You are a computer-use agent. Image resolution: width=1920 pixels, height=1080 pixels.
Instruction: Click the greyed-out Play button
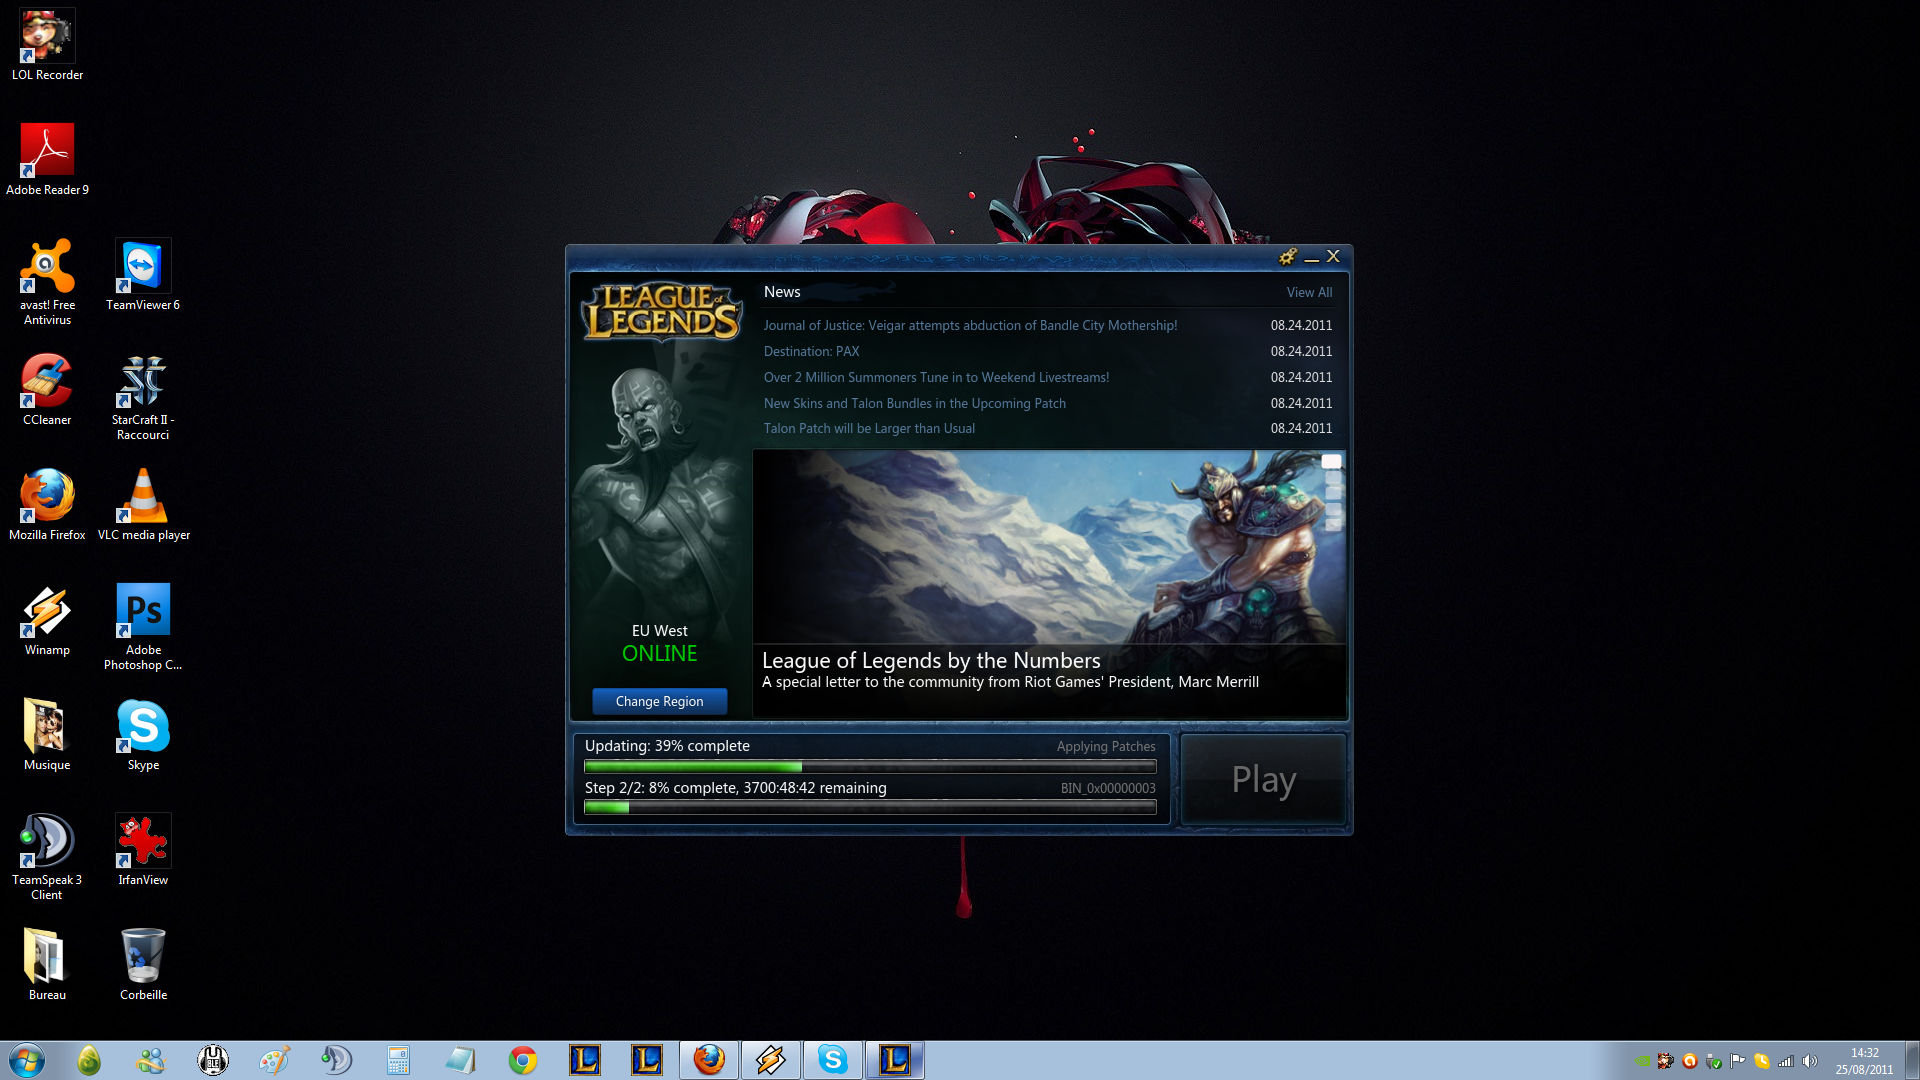[1264, 779]
